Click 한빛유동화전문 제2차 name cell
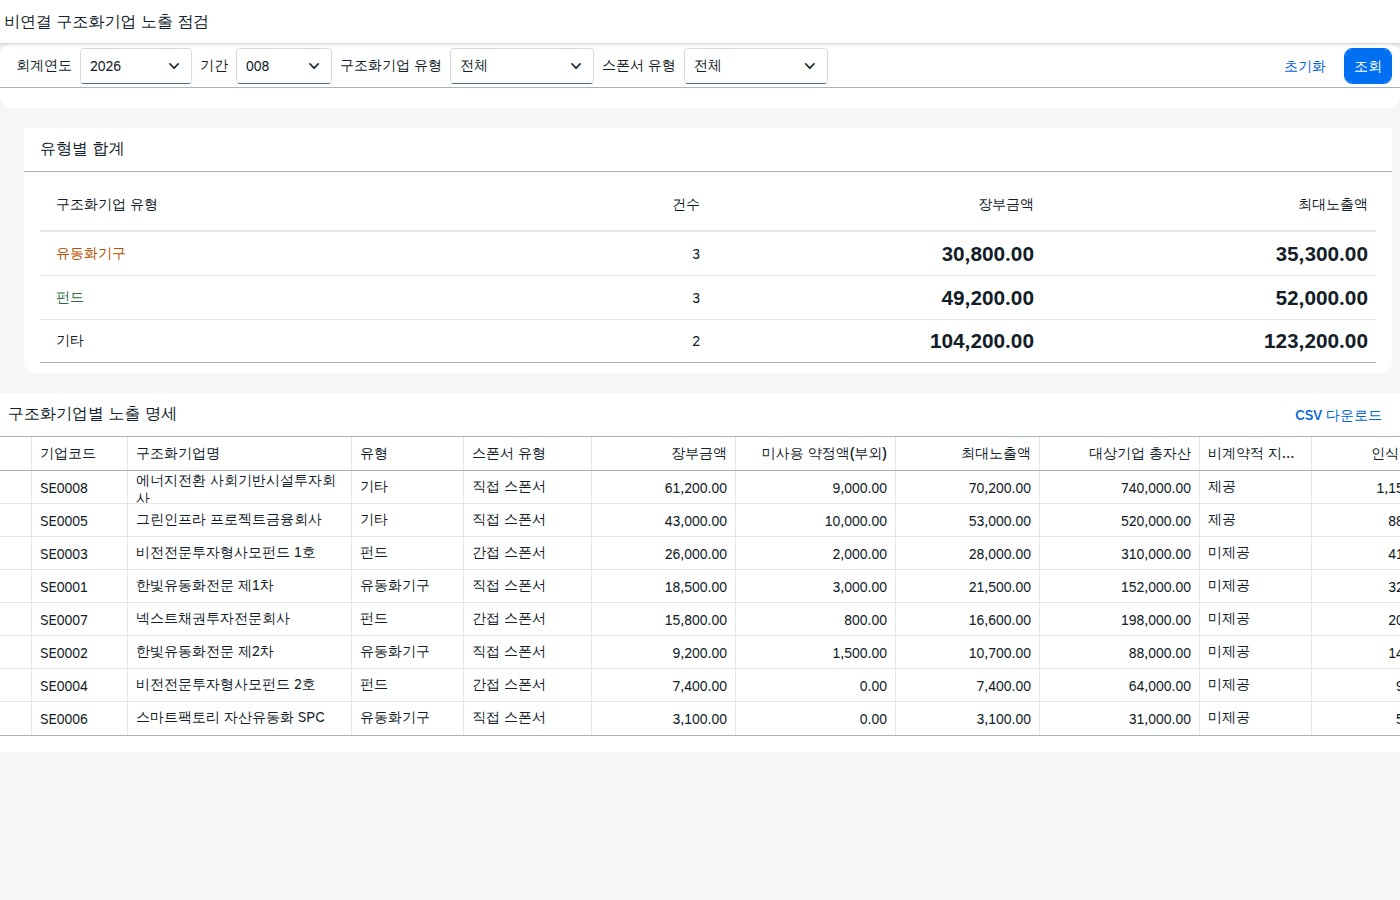The height and width of the screenshot is (900, 1400). (239, 652)
